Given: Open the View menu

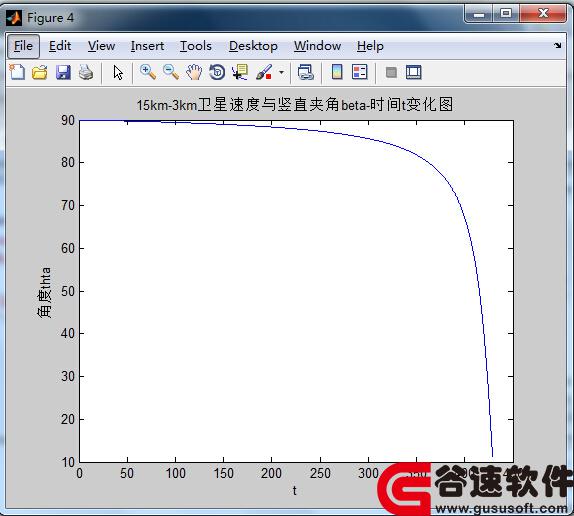Looking at the screenshot, I should pyautogui.click(x=101, y=46).
